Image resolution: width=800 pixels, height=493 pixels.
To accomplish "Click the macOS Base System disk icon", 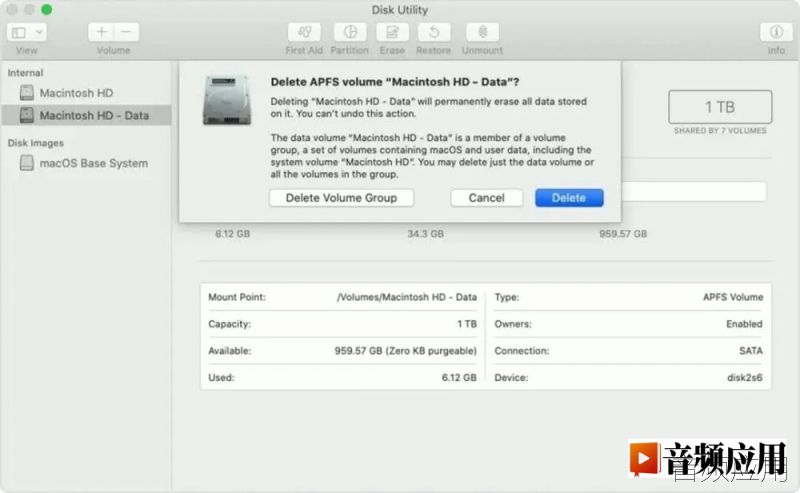I will pyautogui.click(x=27, y=163).
